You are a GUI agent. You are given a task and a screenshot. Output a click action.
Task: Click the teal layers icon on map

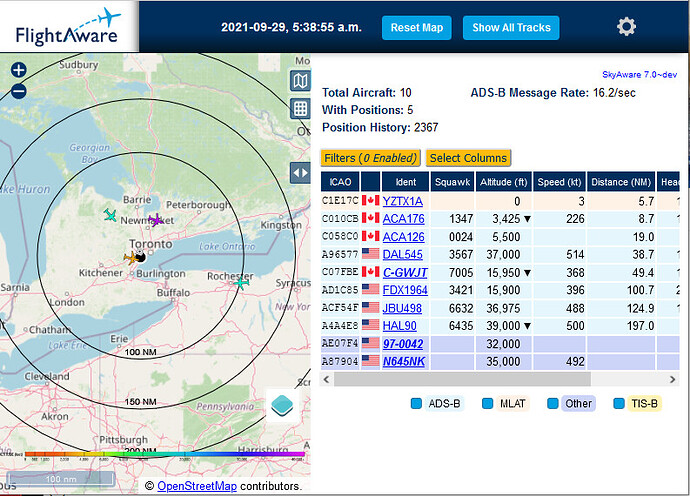282,405
